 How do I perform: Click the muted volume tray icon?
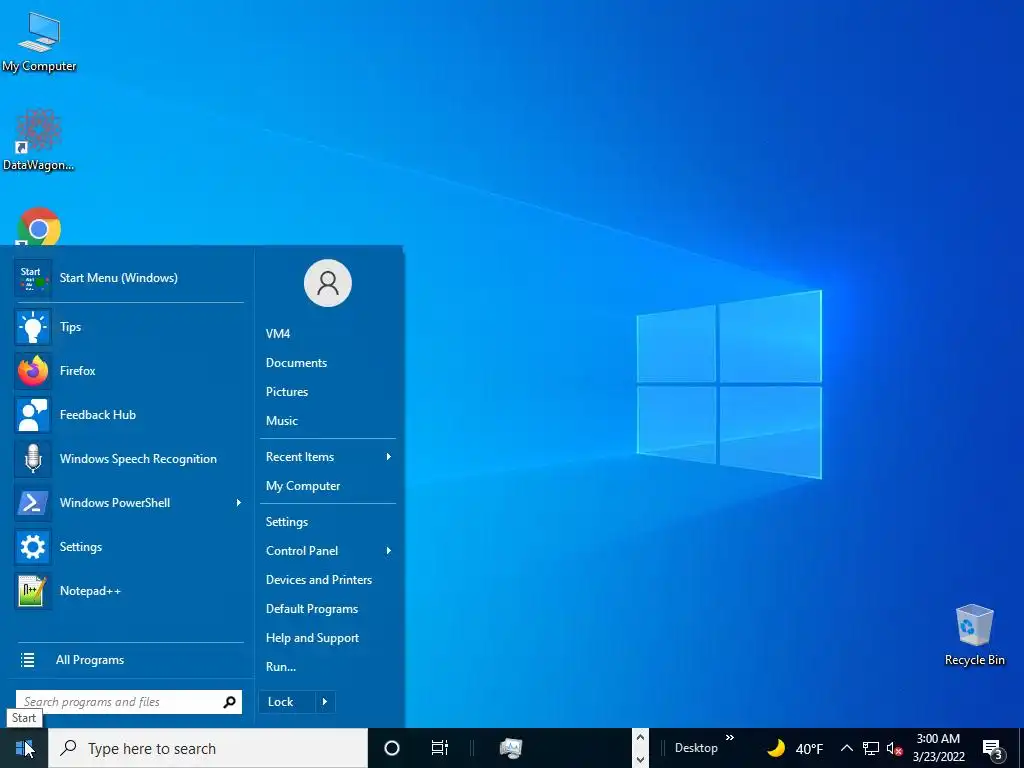coord(894,749)
